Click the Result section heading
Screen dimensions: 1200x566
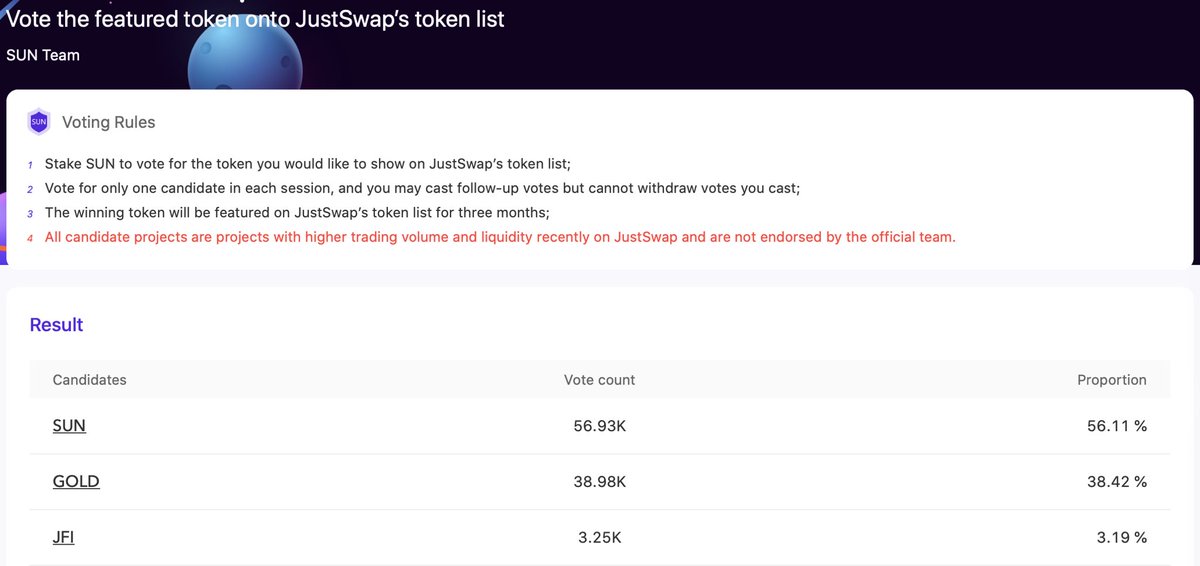click(x=57, y=325)
